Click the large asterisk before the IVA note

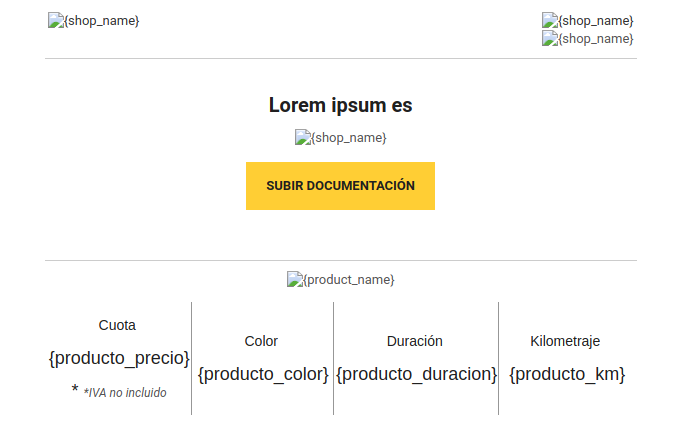click(75, 389)
